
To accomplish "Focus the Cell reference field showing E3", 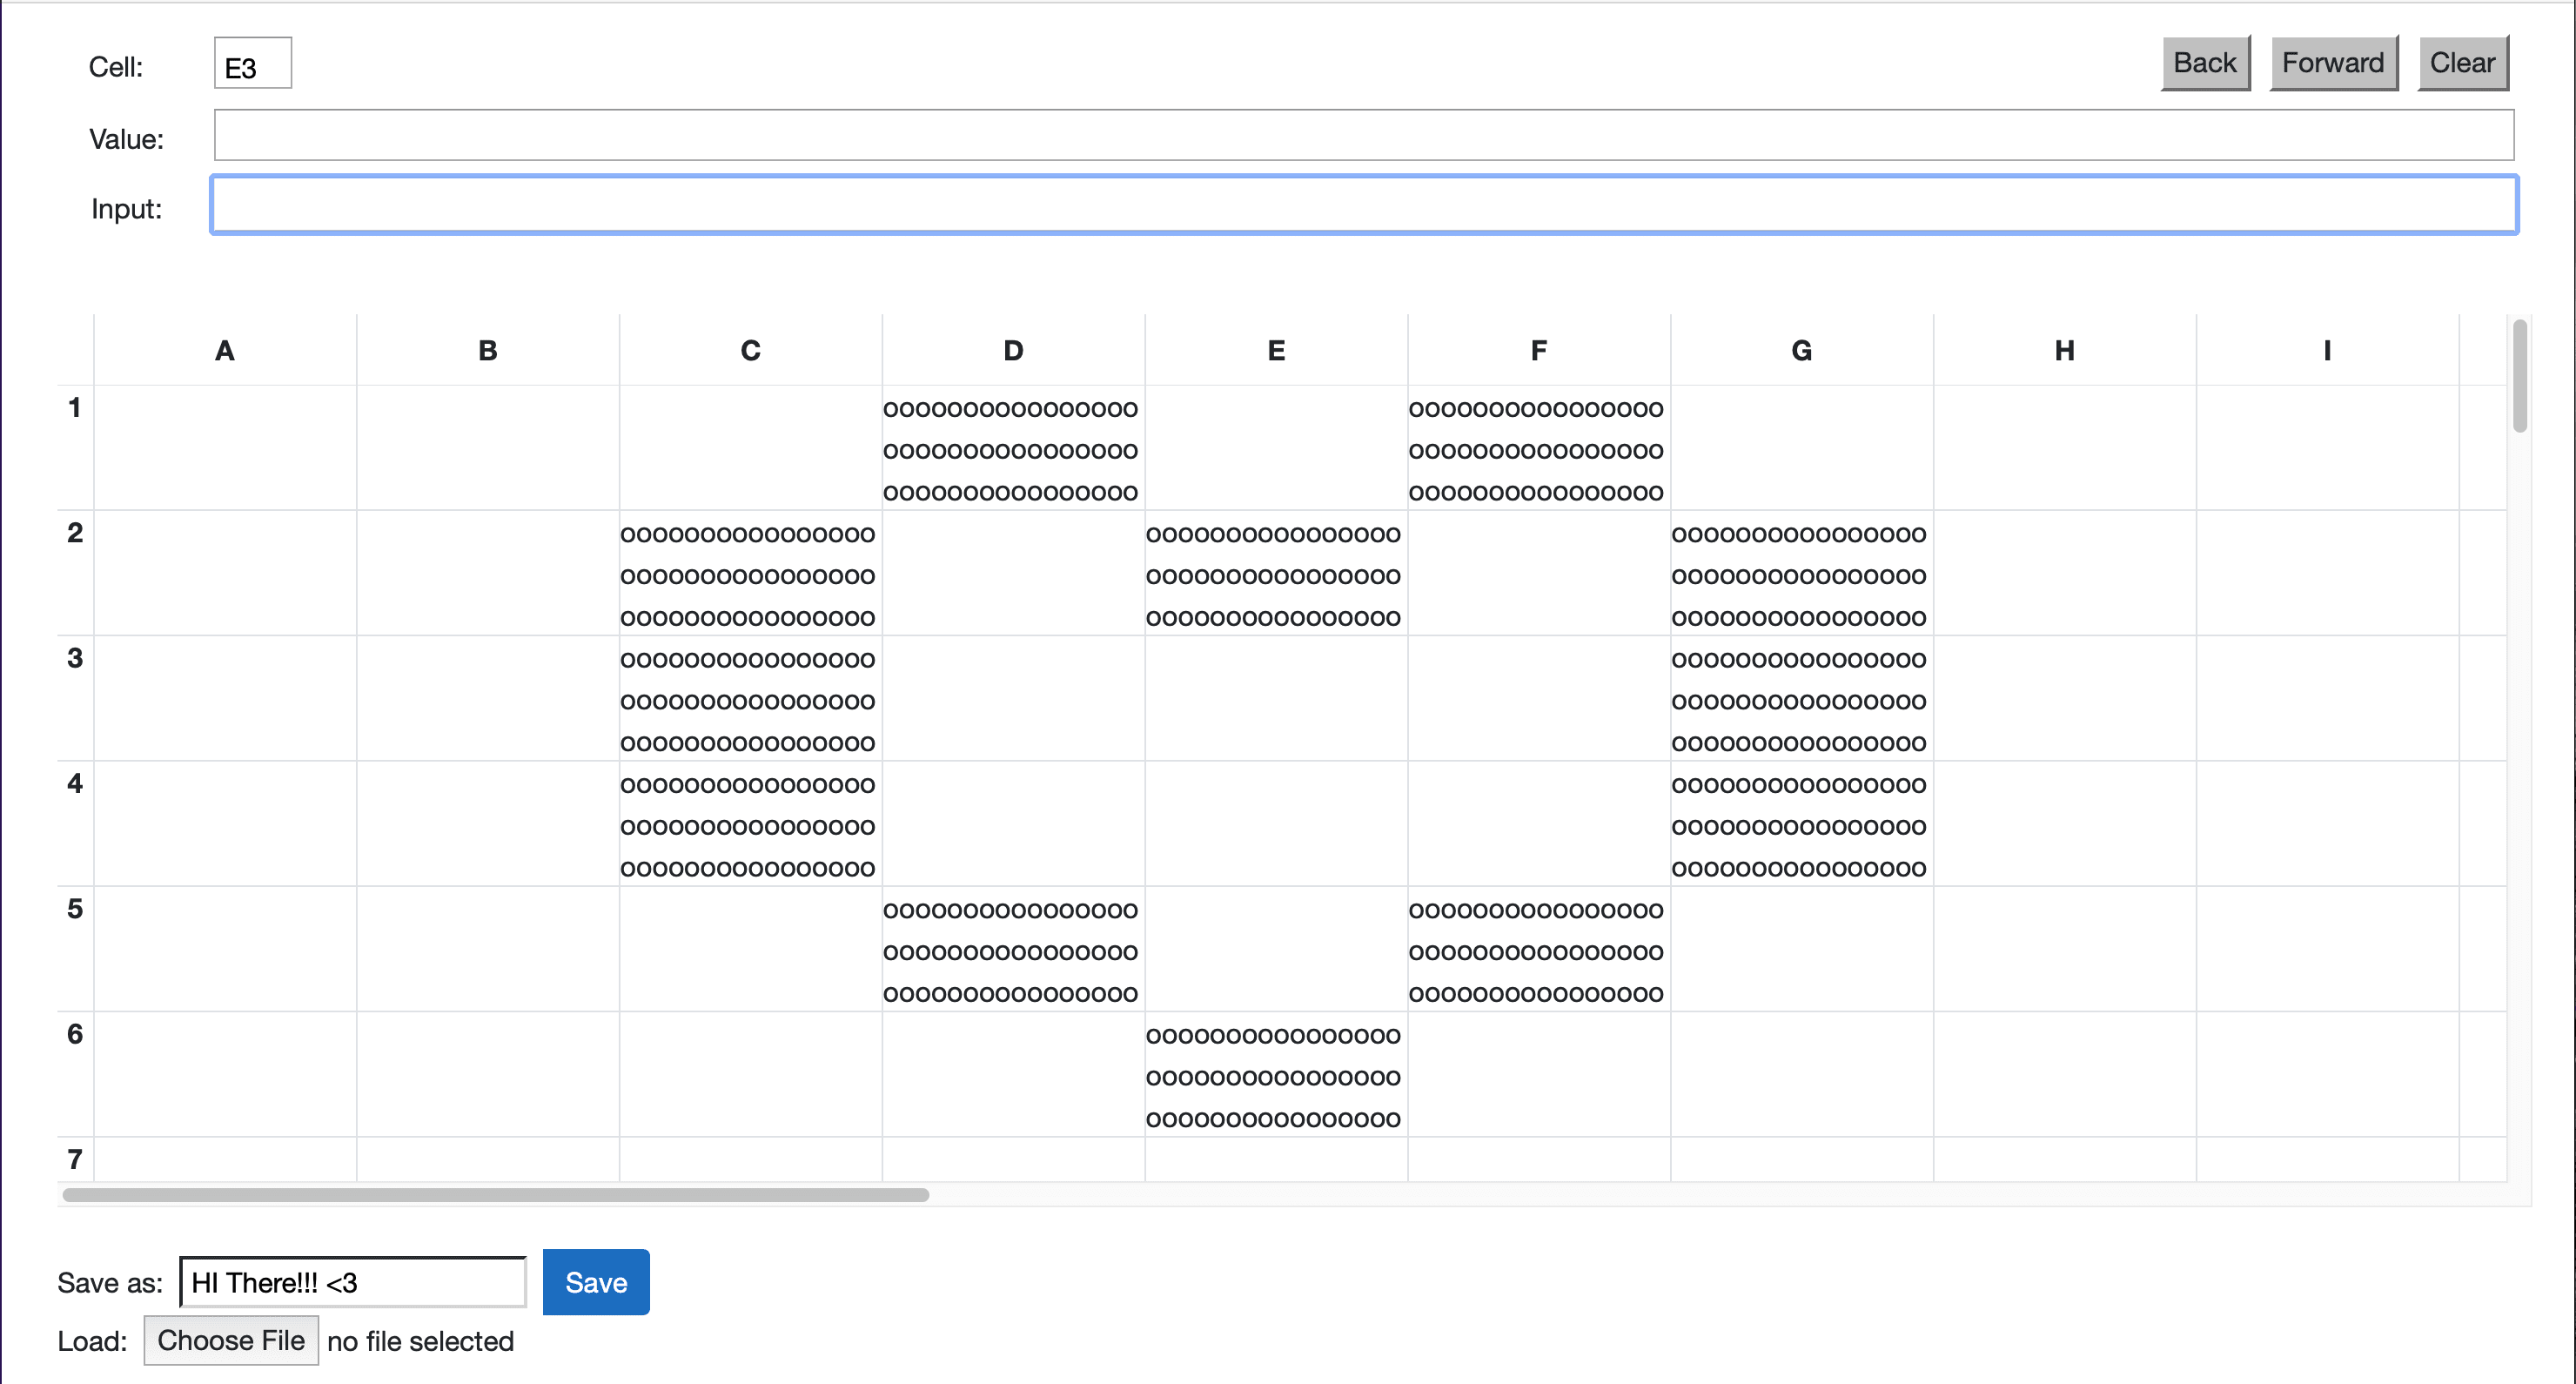I will click(252, 66).
